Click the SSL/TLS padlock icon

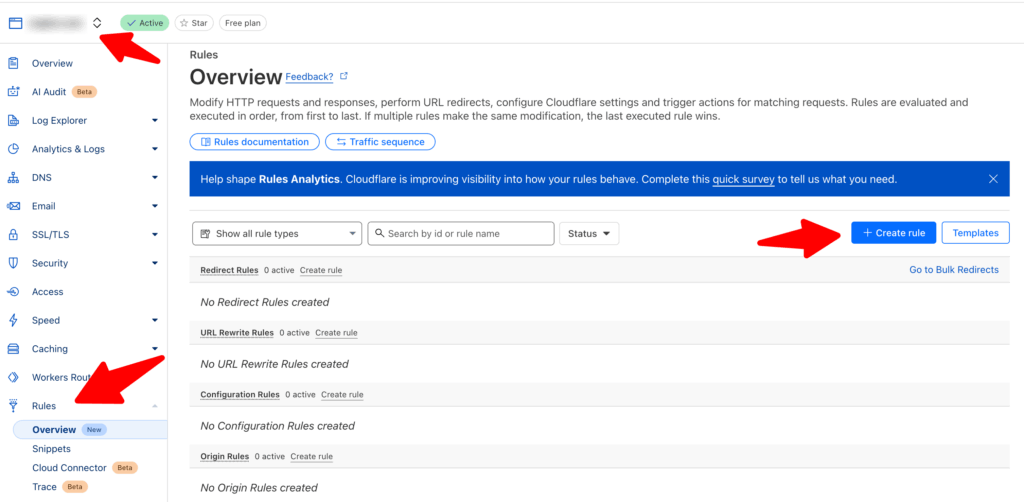(12, 234)
